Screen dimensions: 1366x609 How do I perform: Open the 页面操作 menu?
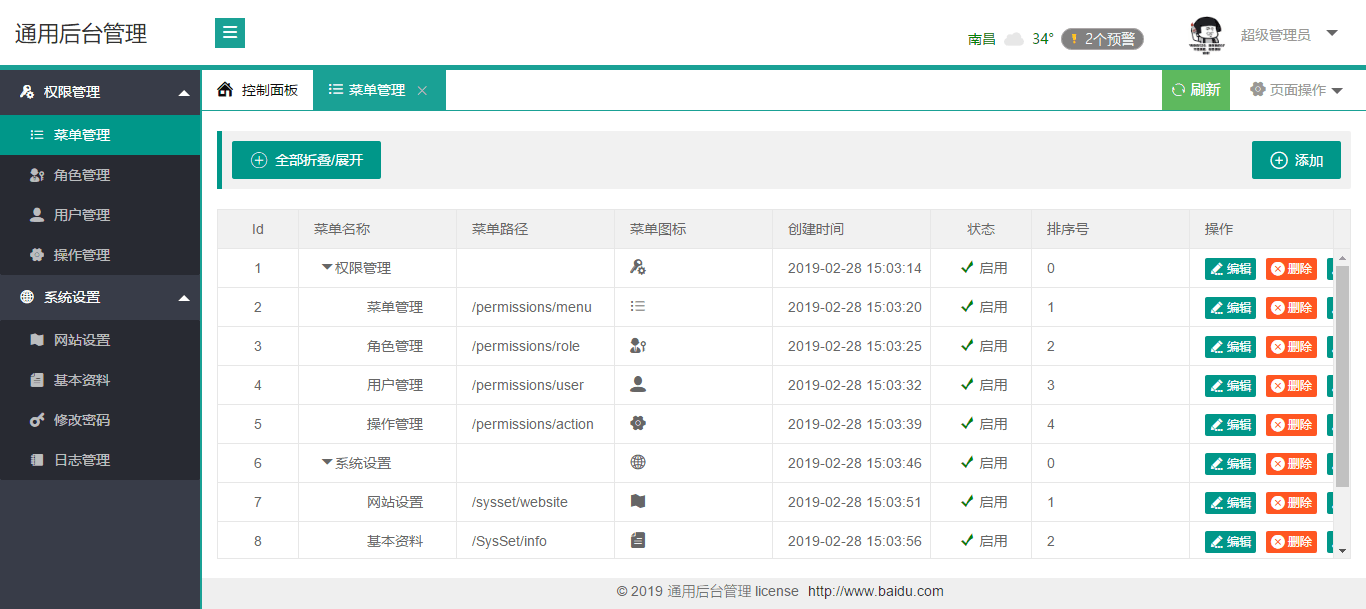pyautogui.click(x=1295, y=89)
